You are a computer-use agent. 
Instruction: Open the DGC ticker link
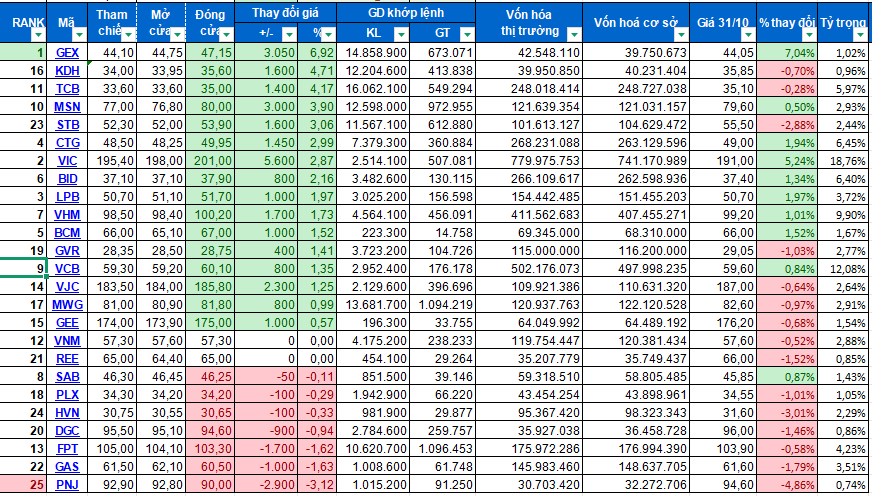(x=68, y=431)
